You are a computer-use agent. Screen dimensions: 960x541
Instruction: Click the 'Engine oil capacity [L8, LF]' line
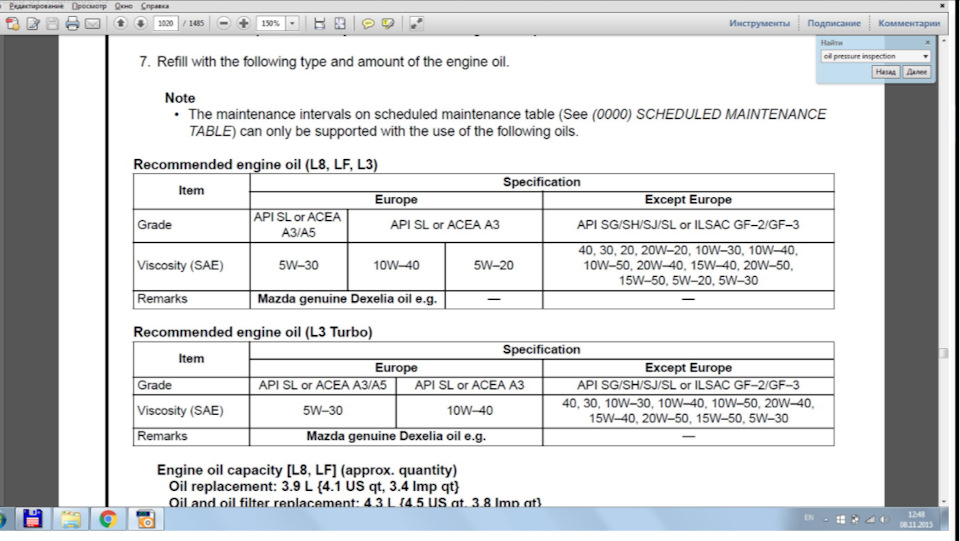tap(307, 470)
